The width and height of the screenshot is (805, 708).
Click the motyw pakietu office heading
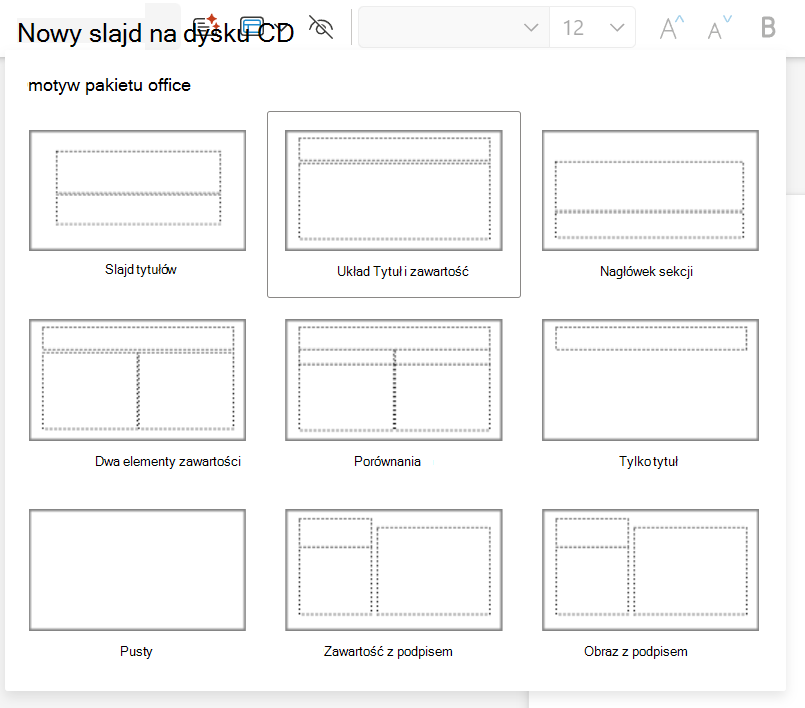pos(109,85)
